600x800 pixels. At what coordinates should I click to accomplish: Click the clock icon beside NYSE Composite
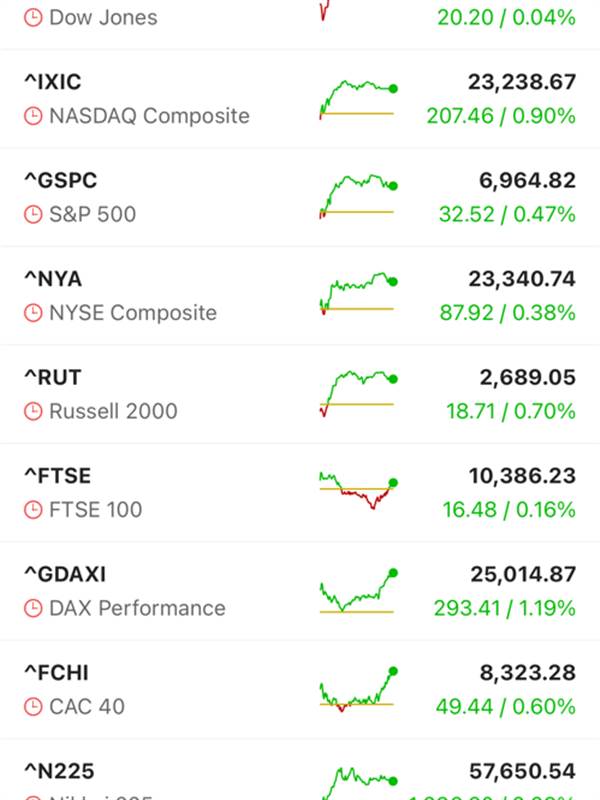(x=34, y=313)
